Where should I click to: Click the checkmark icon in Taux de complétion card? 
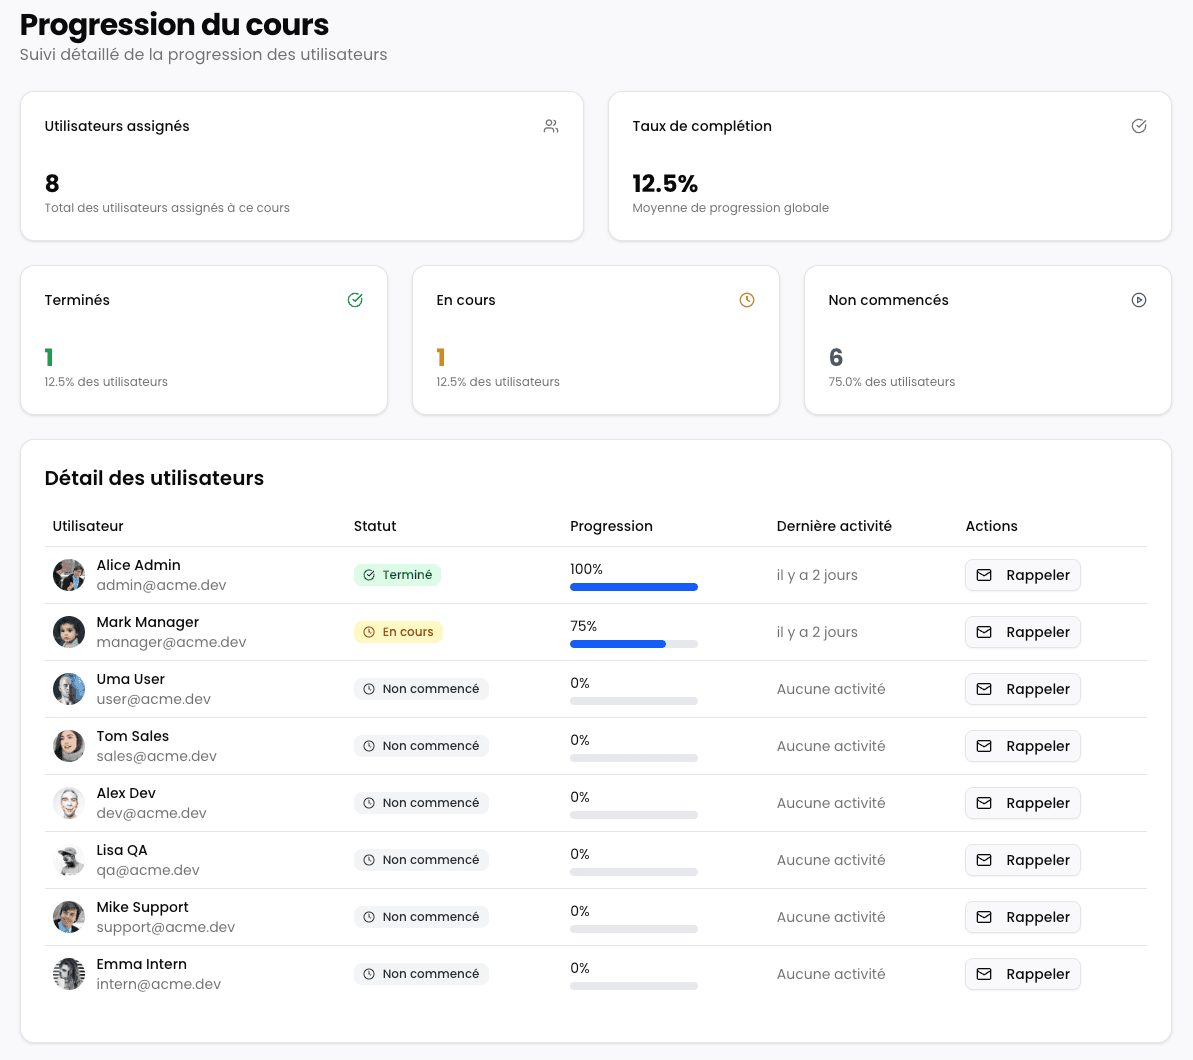click(x=1138, y=126)
